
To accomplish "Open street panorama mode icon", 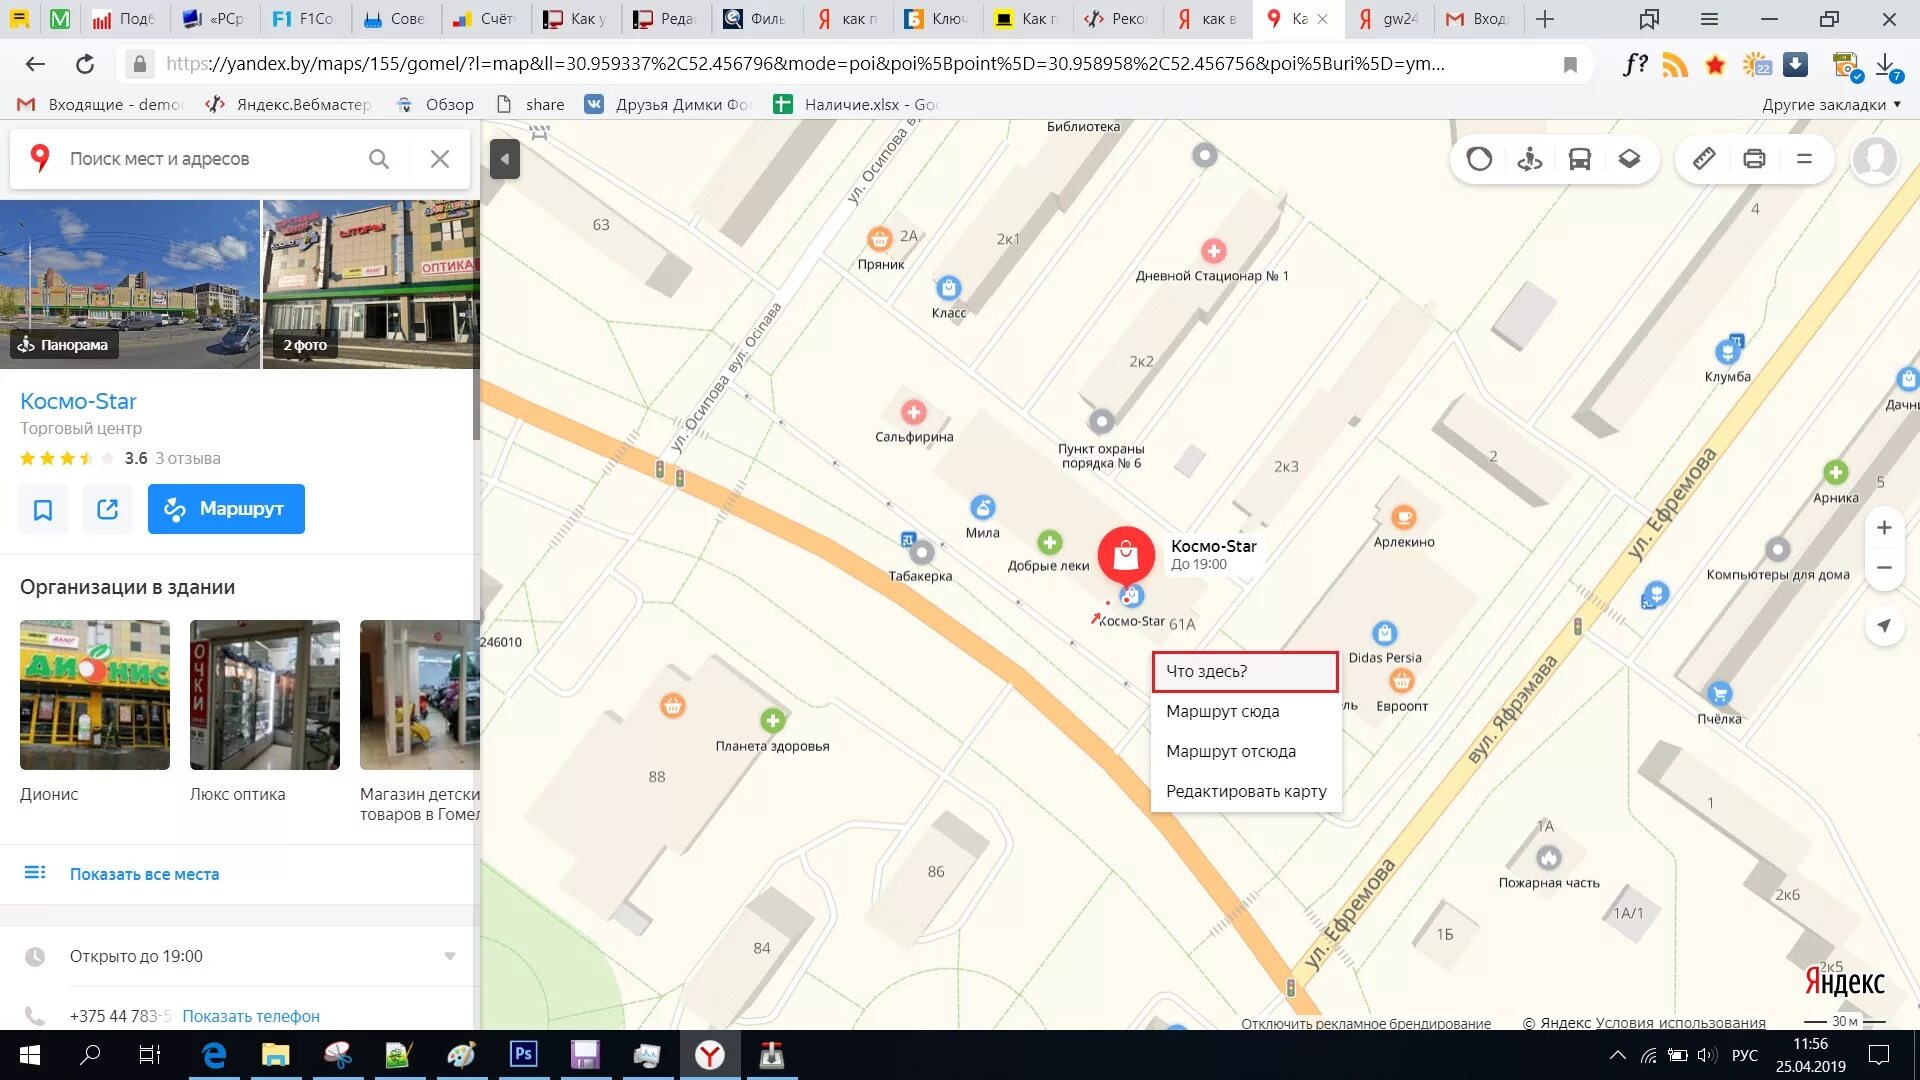I will [x=1529, y=159].
